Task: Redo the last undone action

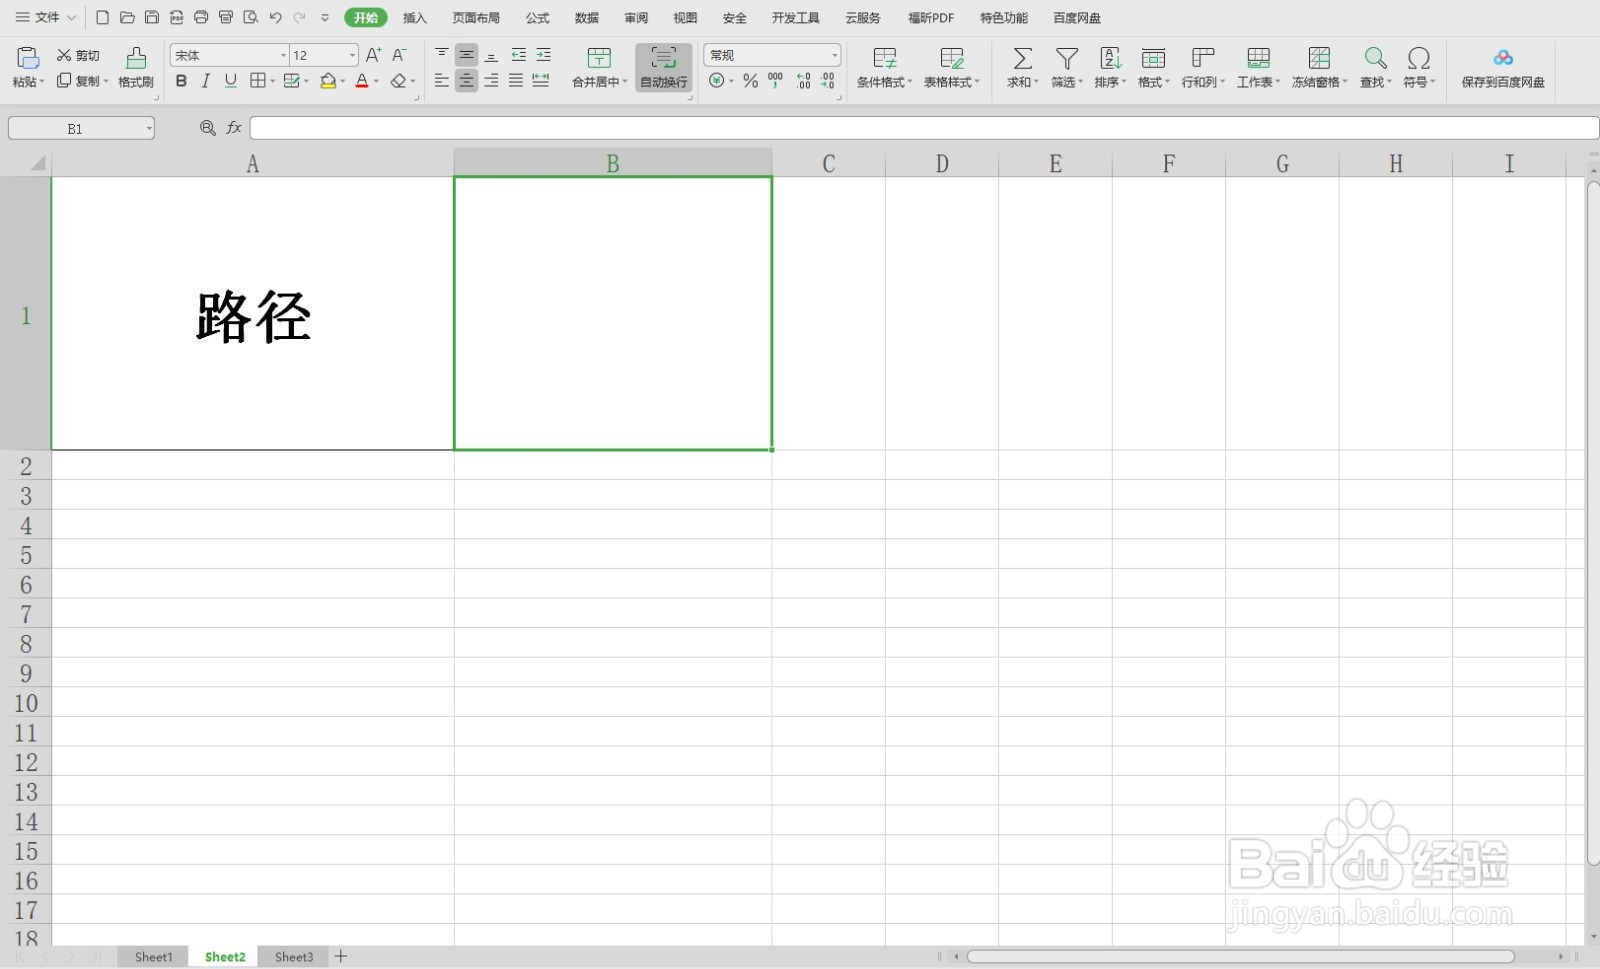Action: tap(300, 18)
